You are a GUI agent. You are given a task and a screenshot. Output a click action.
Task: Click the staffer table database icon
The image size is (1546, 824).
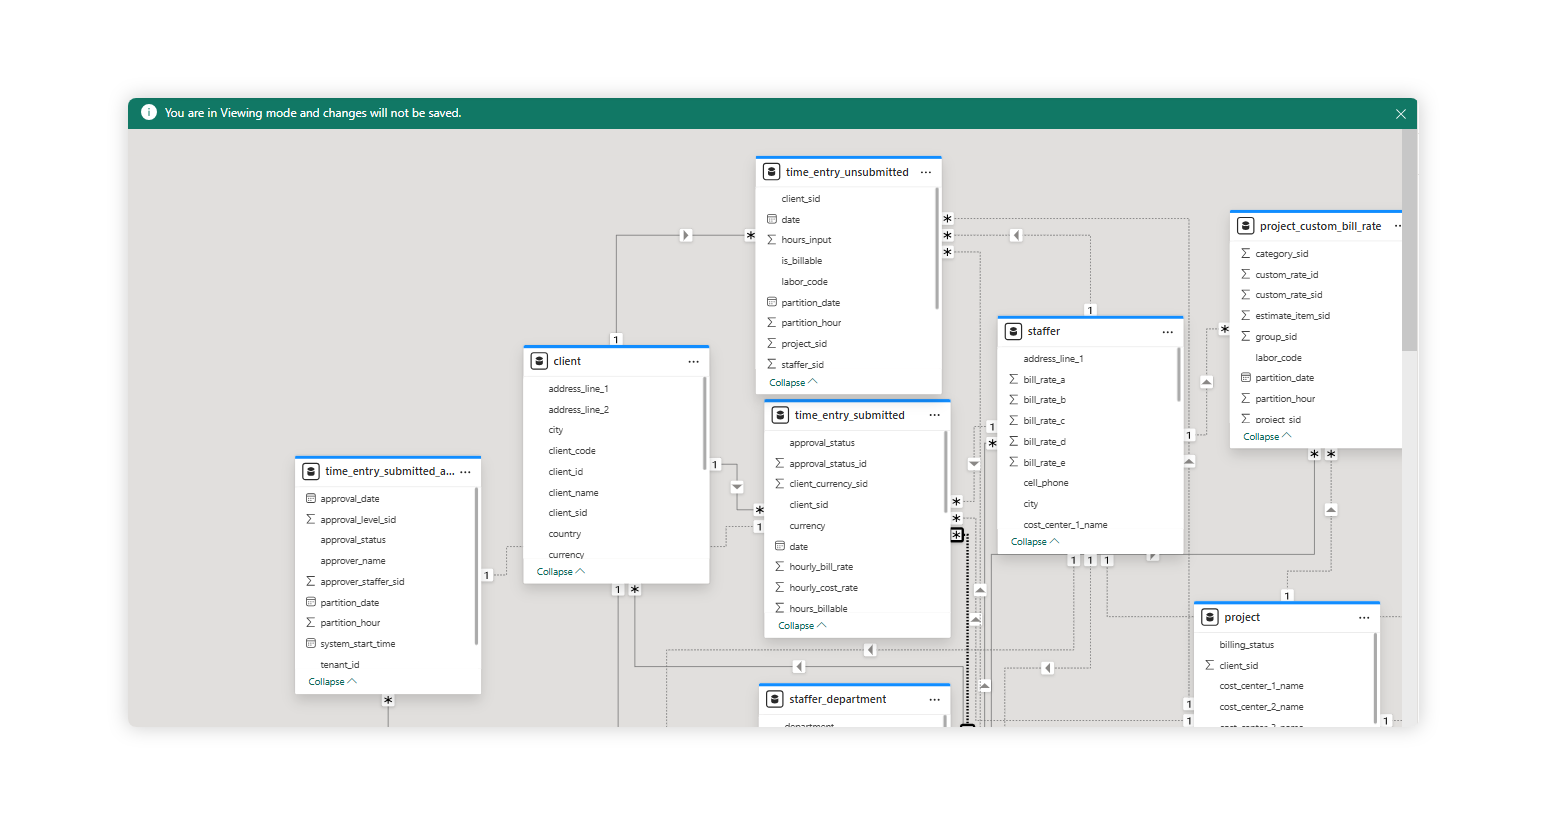coord(1013,331)
